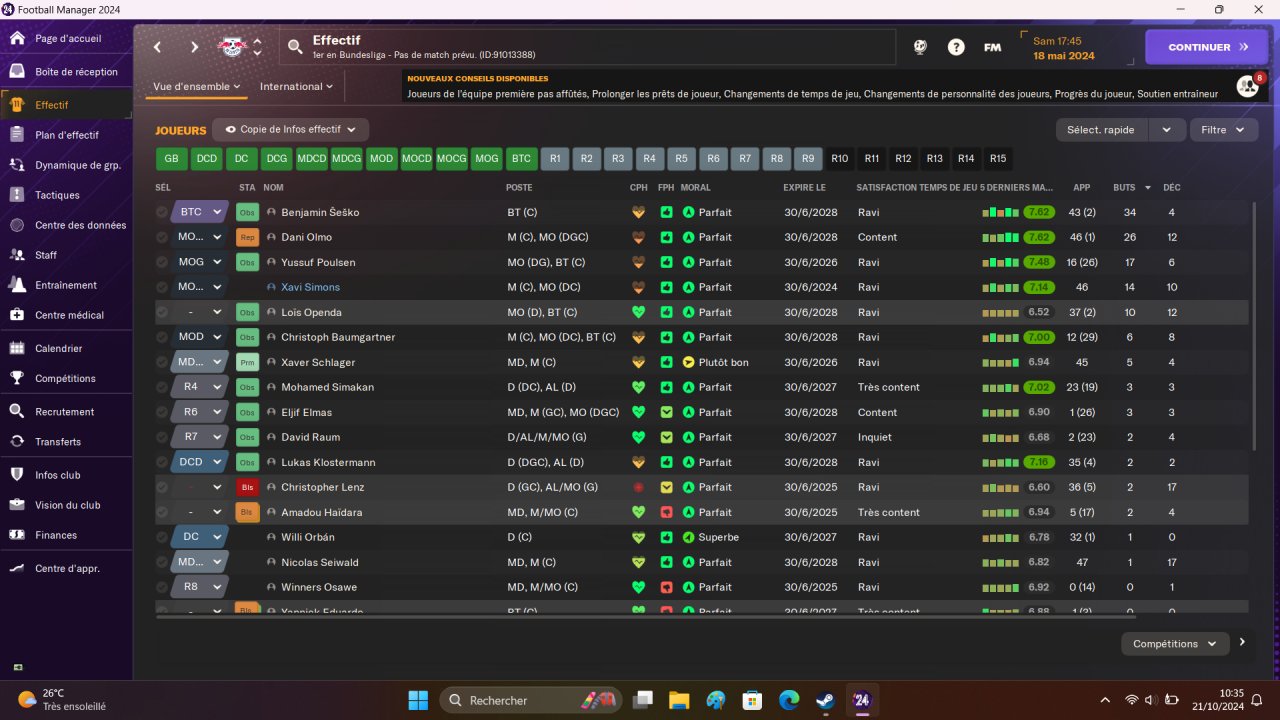
Task: Open Benjamin Šeško's player profile
Action: (320, 212)
